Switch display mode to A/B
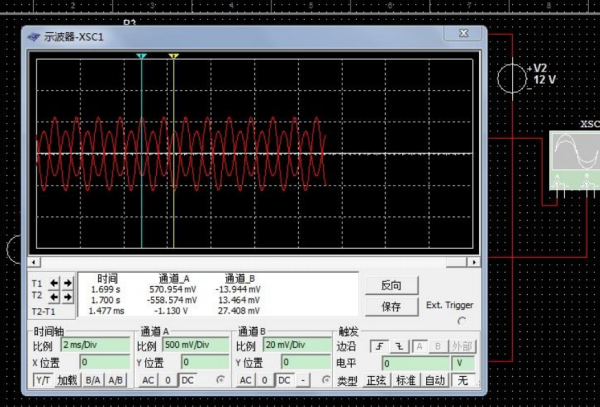Screen dimensions: 600x407 click(x=116, y=380)
